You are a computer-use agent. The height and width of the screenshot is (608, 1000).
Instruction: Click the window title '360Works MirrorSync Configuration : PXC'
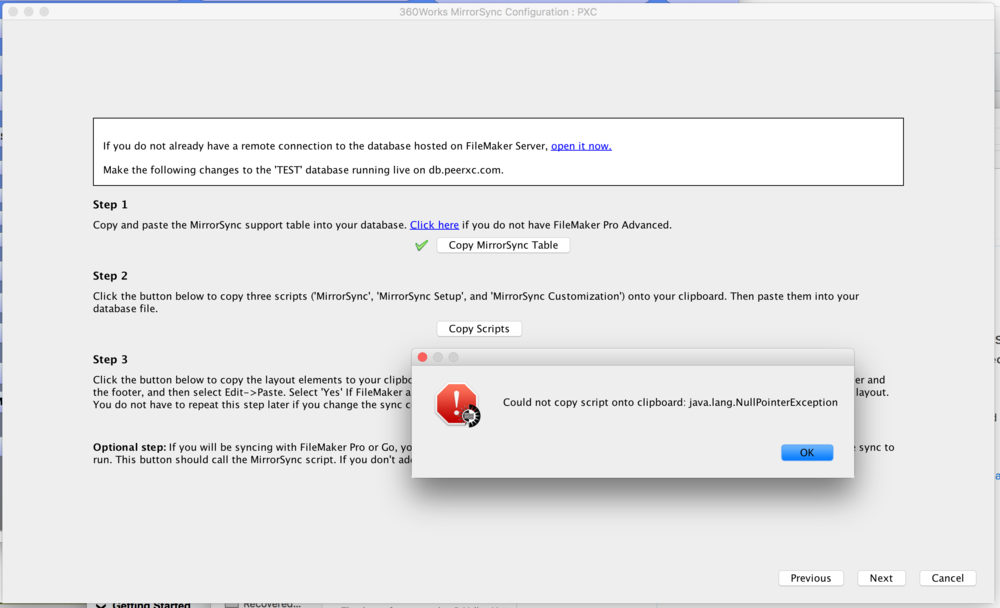point(498,12)
